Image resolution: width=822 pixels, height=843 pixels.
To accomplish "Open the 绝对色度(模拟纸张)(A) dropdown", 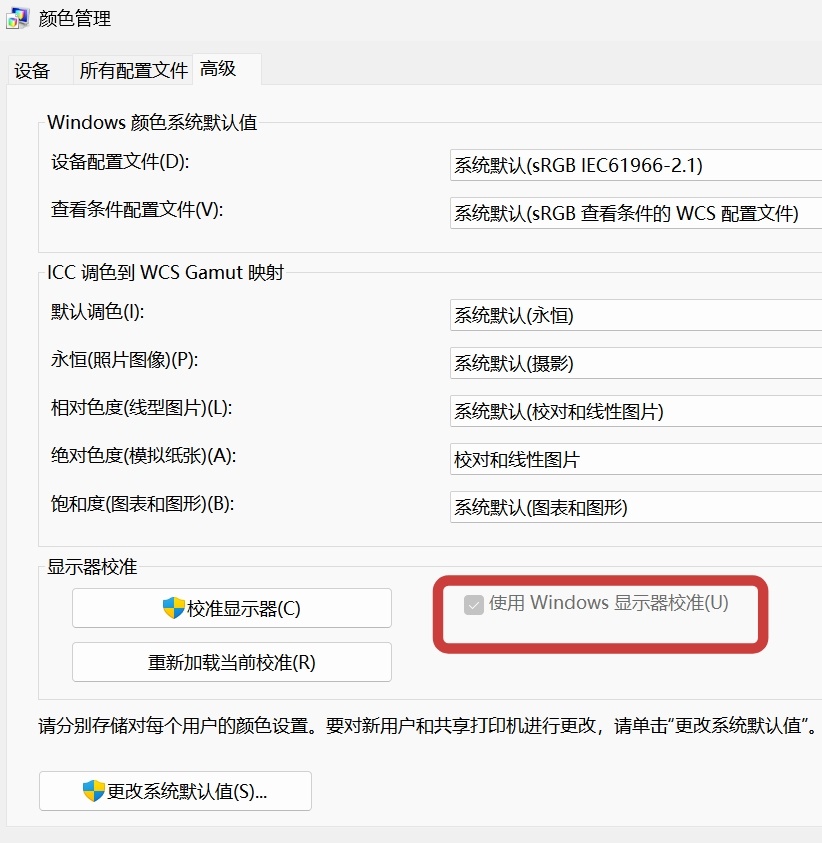I will pyautogui.click(x=636, y=459).
